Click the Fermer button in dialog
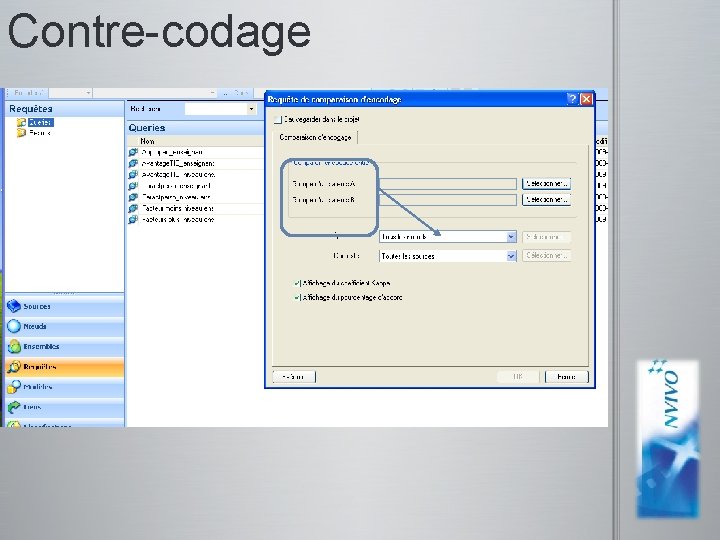Screen dimensions: 720x540 (566, 377)
